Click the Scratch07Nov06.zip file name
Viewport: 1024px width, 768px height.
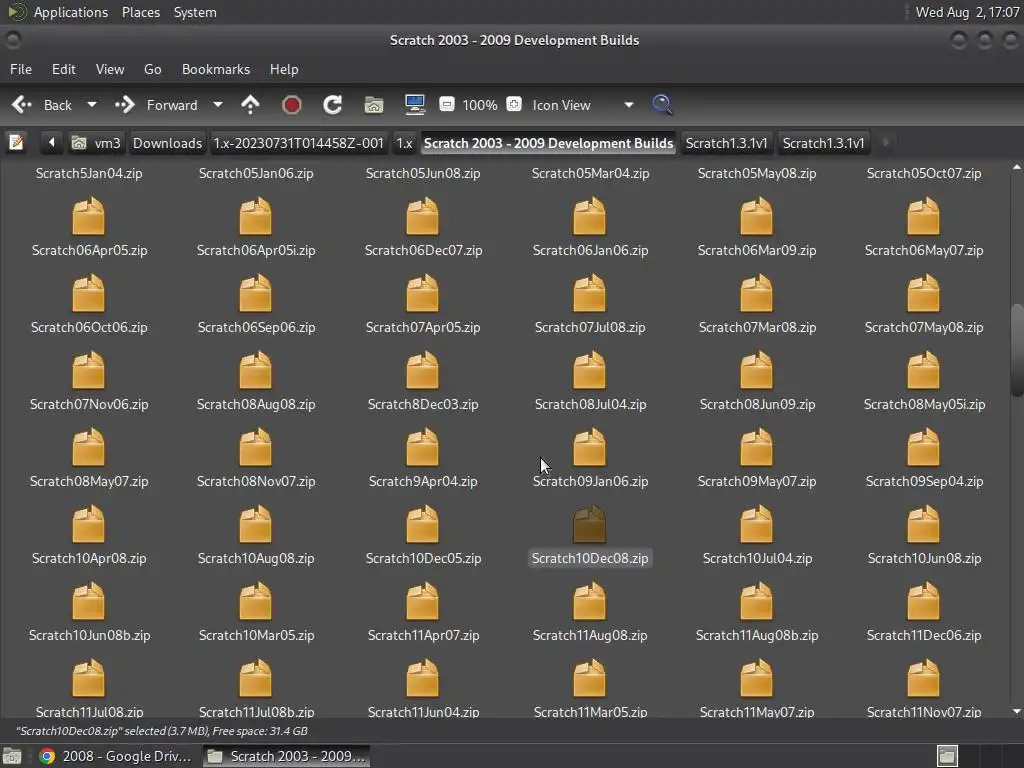[89, 404]
